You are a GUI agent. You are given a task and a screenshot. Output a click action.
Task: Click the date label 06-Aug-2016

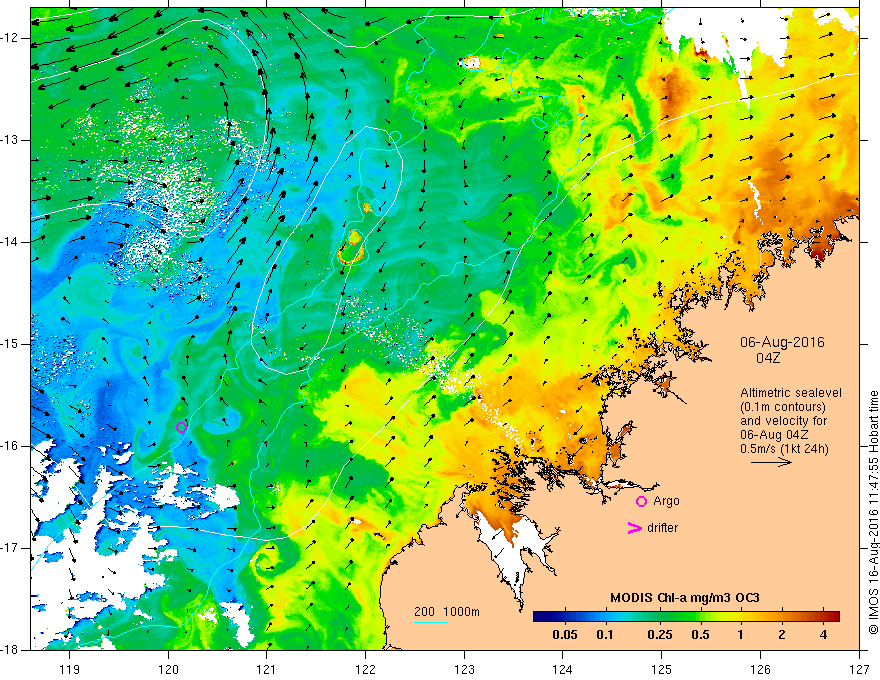click(782, 342)
